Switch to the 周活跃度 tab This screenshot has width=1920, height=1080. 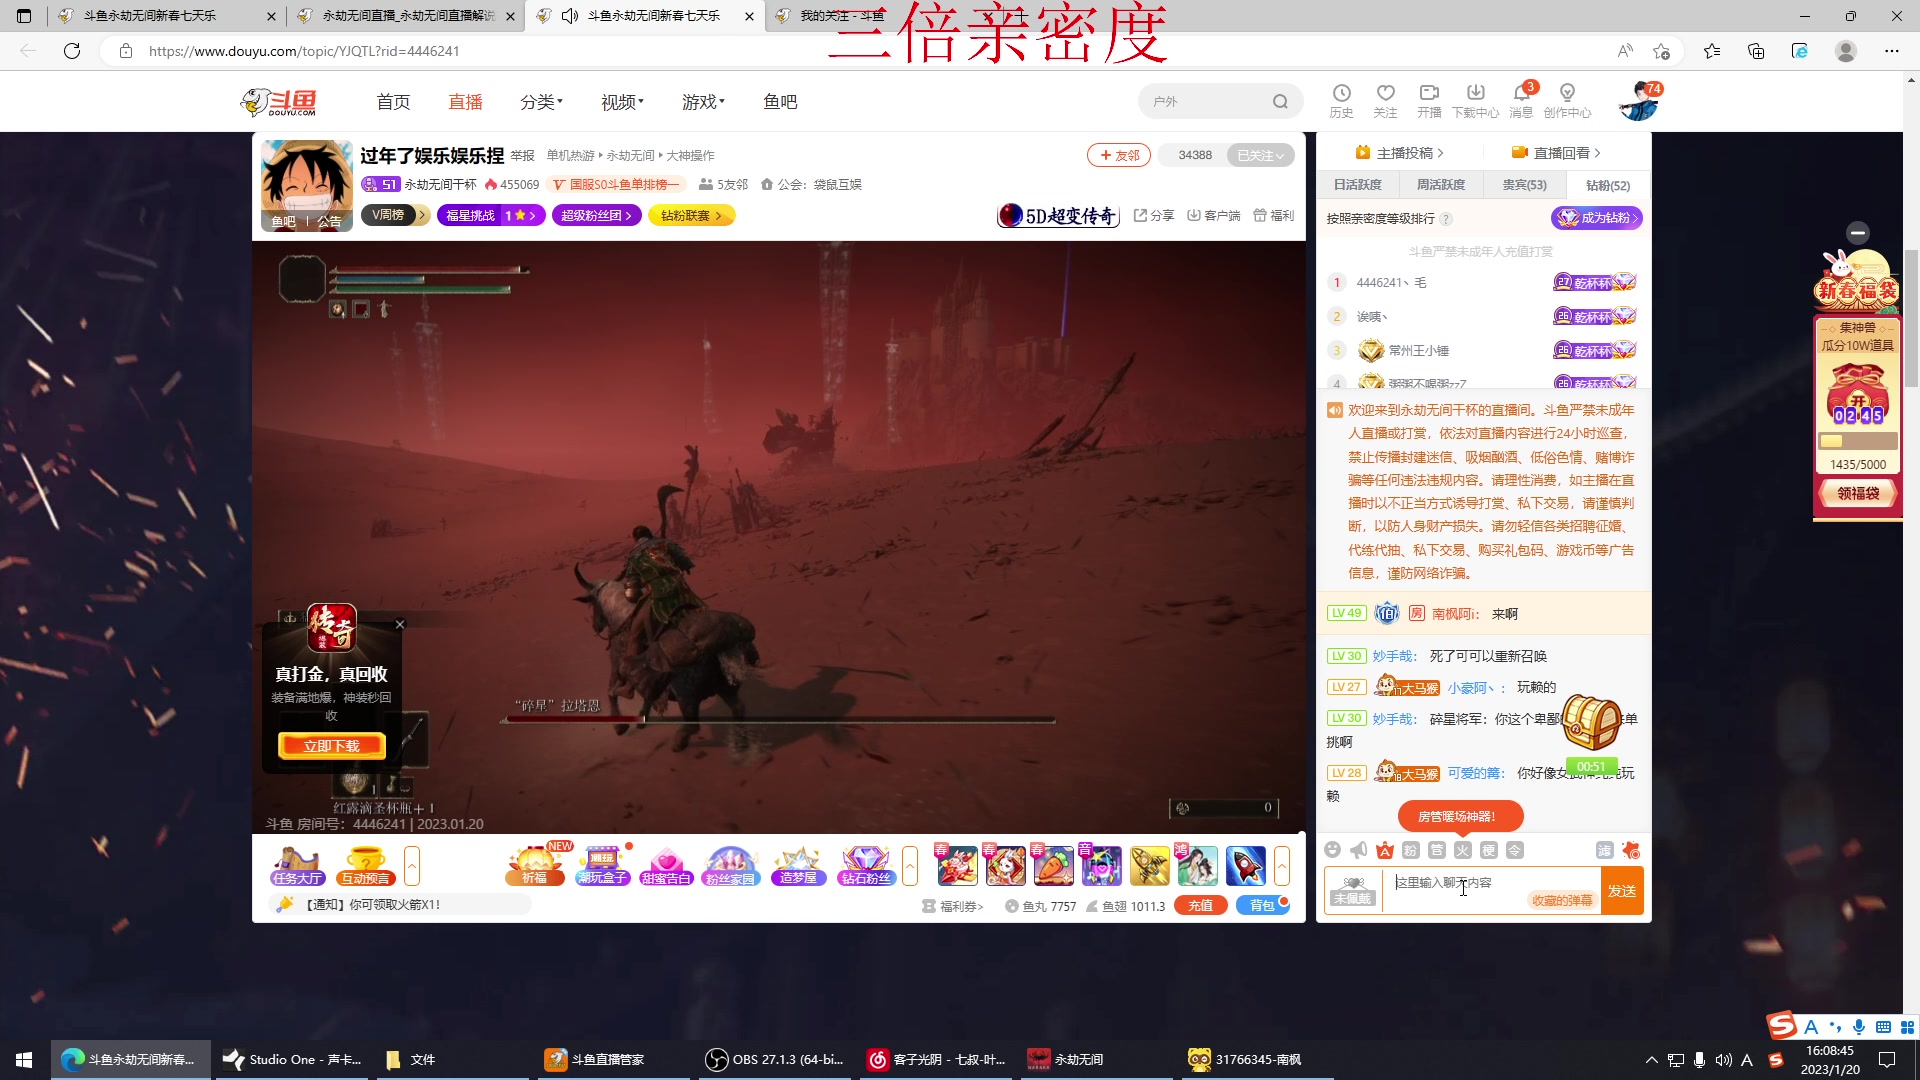(x=1441, y=185)
